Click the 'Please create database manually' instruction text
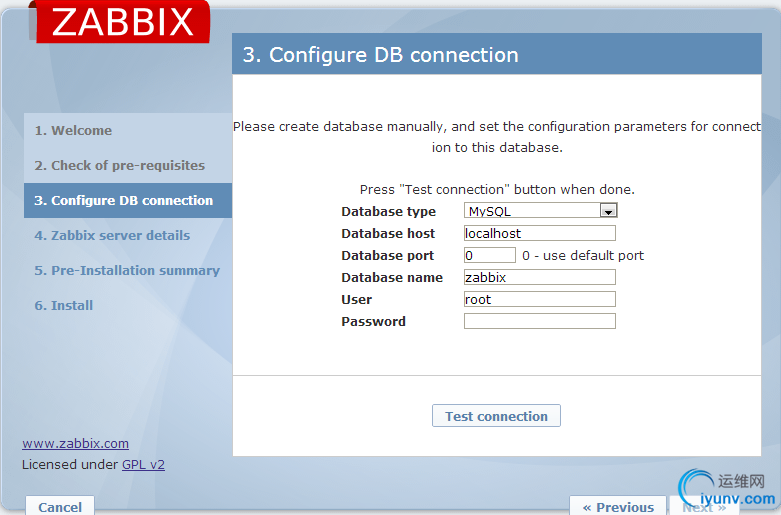This screenshot has width=781, height=515. pyautogui.click(x=497, y=137)
